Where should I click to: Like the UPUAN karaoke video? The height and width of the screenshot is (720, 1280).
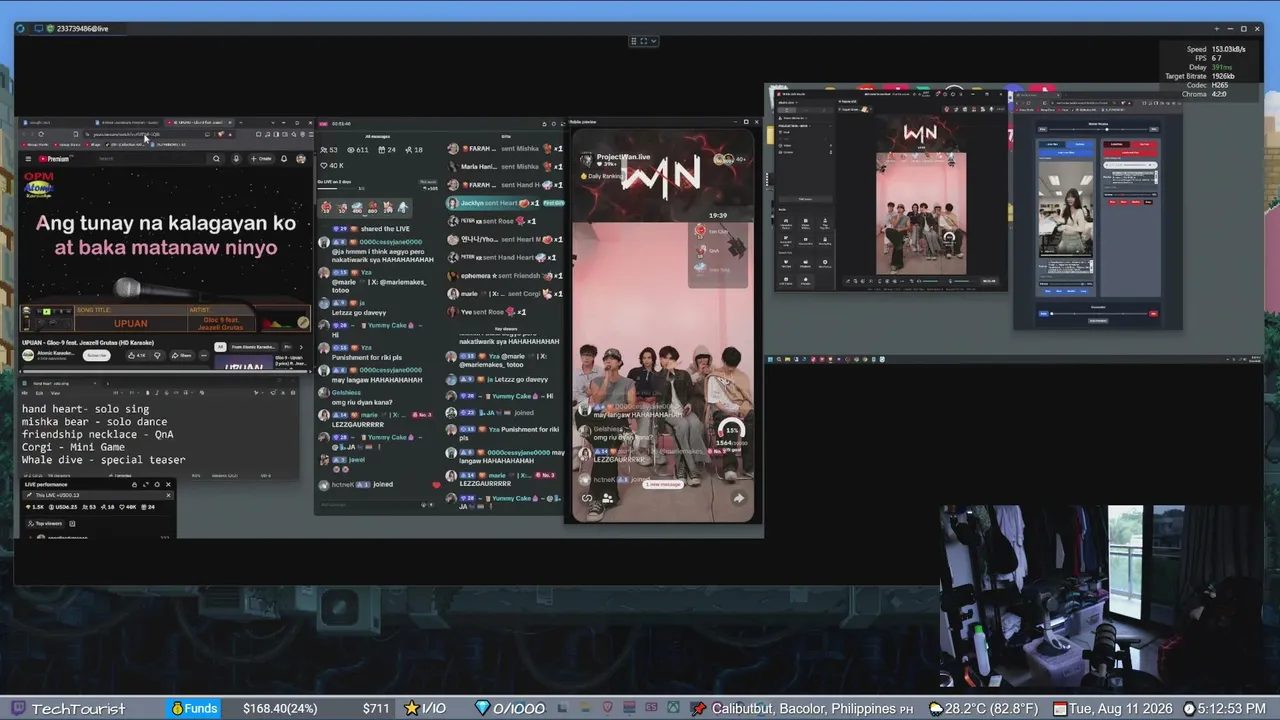[137, 355]
